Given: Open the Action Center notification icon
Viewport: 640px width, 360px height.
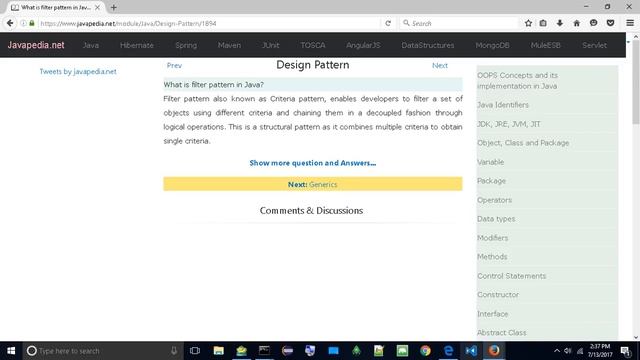Looking at the screenshot, I should coord(625,351).
